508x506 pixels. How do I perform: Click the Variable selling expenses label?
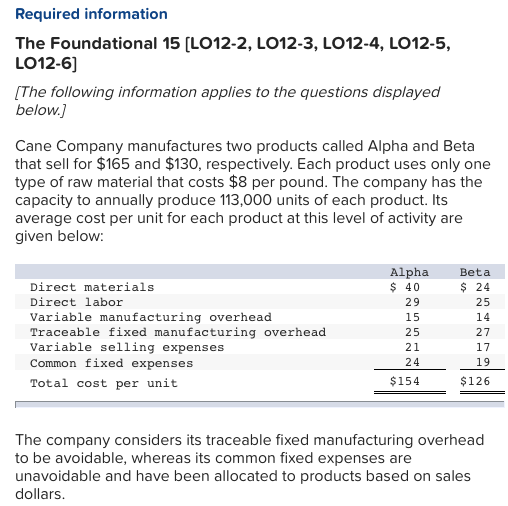(x=127, y=347)
